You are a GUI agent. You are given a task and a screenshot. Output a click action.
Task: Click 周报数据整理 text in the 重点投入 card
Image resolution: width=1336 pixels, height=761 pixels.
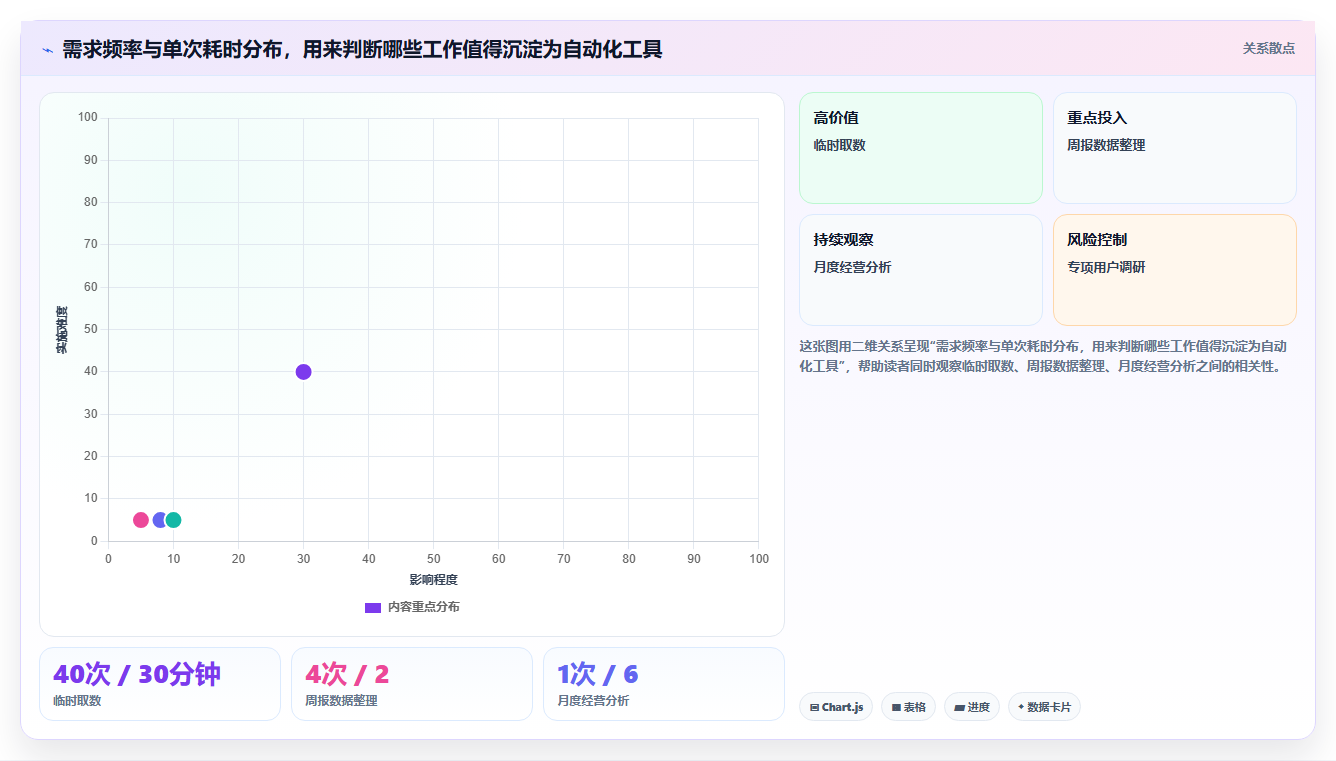tap(1106, 145)
